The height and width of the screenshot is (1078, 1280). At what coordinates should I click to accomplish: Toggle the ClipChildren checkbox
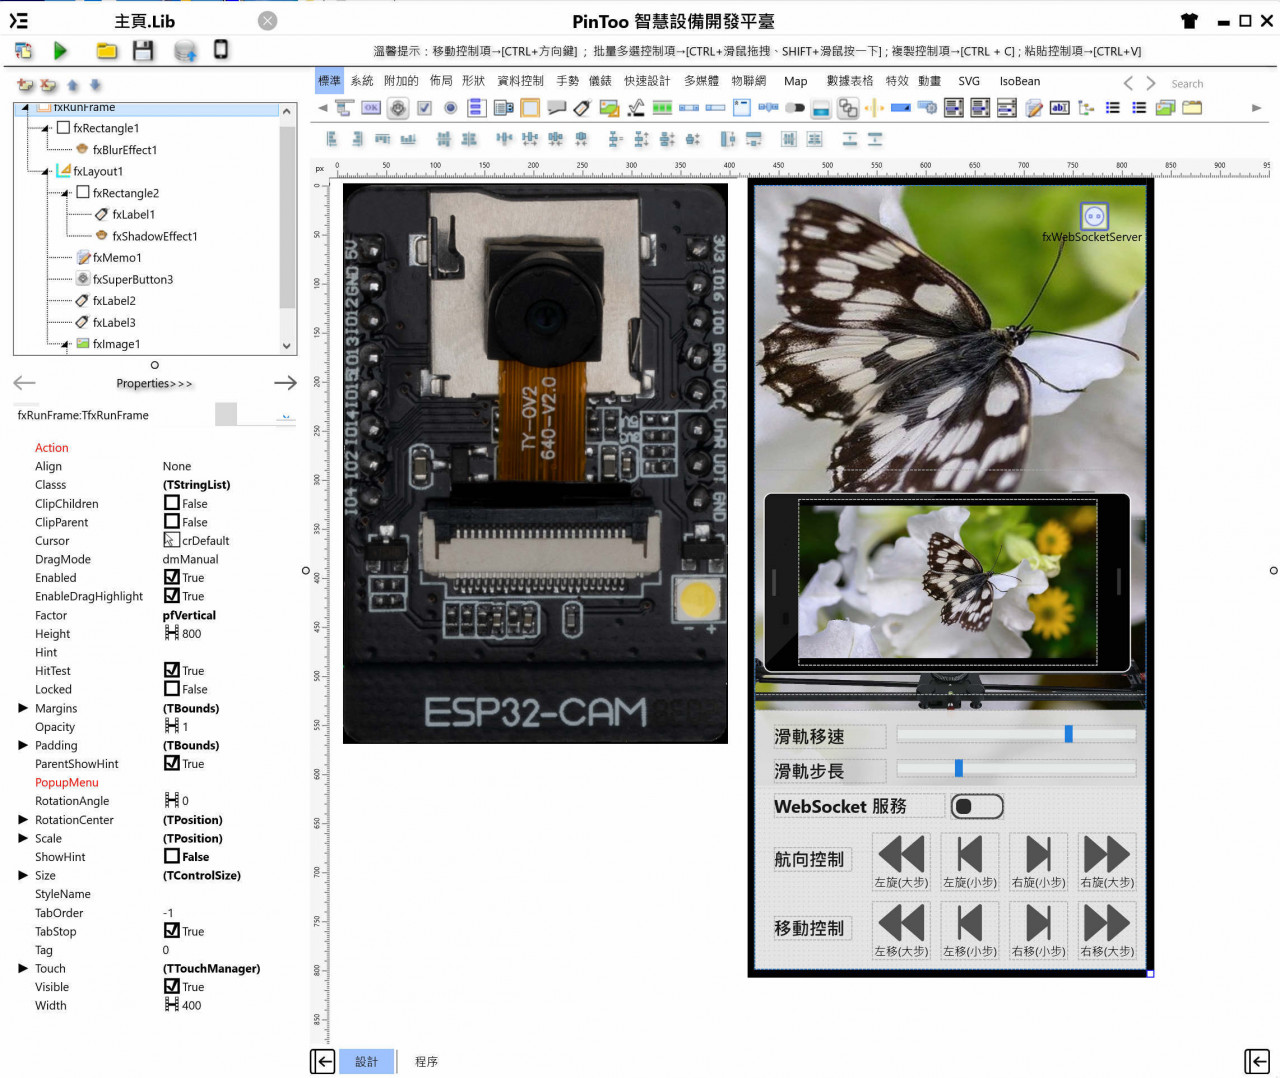pyautogui.click(x=172, y=503)
